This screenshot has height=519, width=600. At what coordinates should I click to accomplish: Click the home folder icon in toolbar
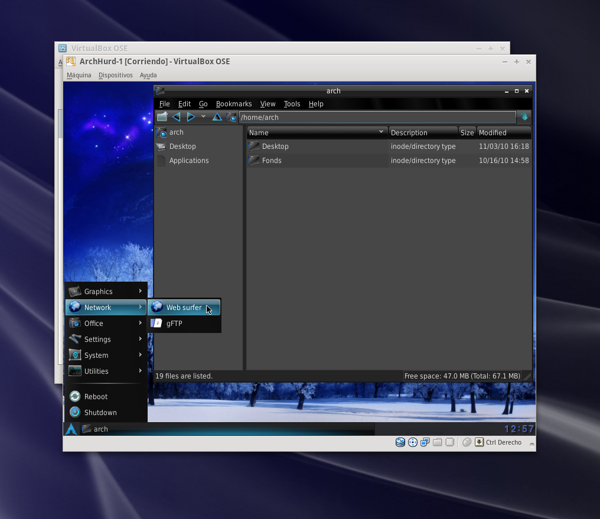231,117
